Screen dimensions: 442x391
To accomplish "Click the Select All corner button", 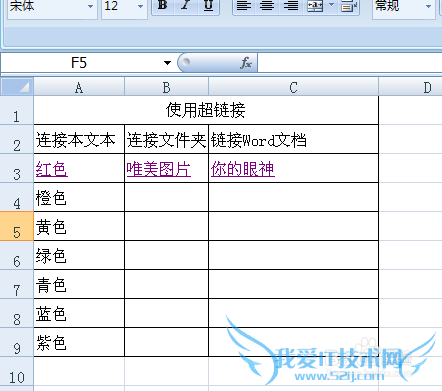I will (x=17, y=87).
